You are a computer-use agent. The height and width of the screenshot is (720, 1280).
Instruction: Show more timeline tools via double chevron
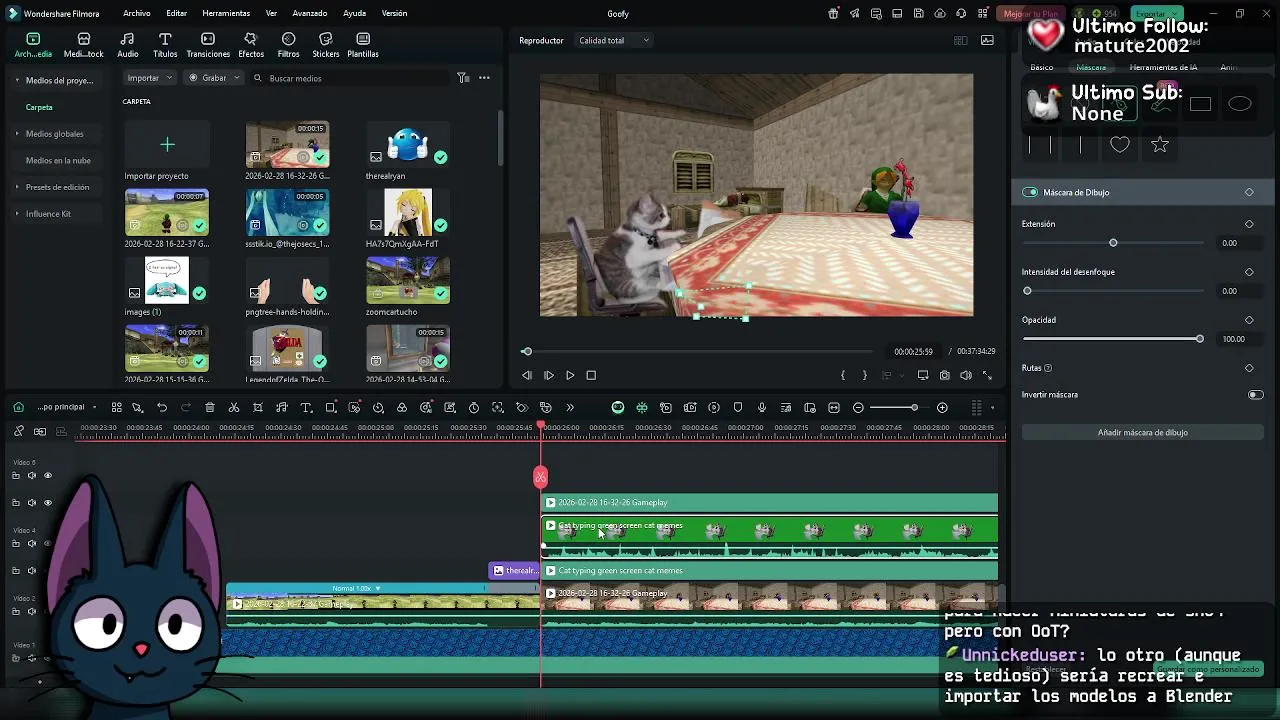pos(570,407)
